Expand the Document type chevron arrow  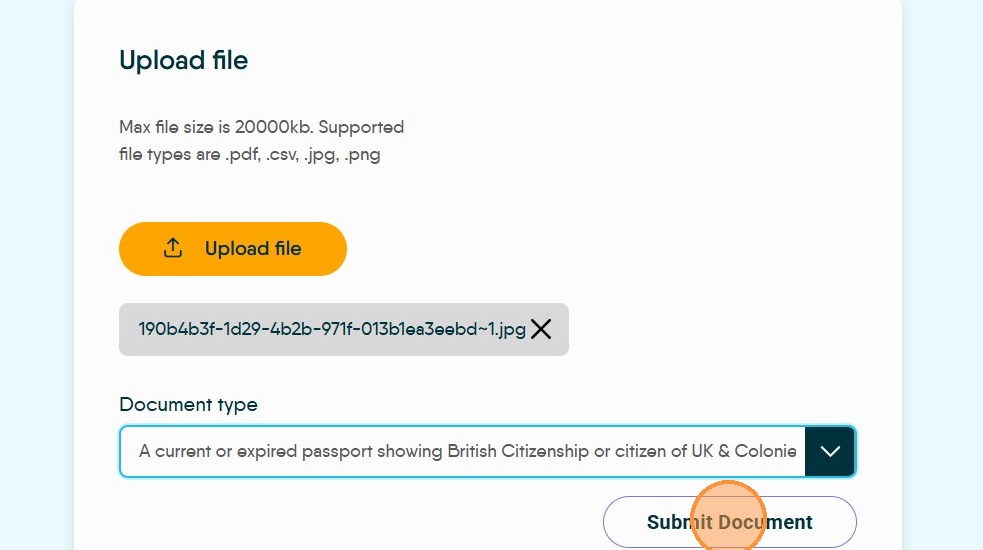click(830, 451)
